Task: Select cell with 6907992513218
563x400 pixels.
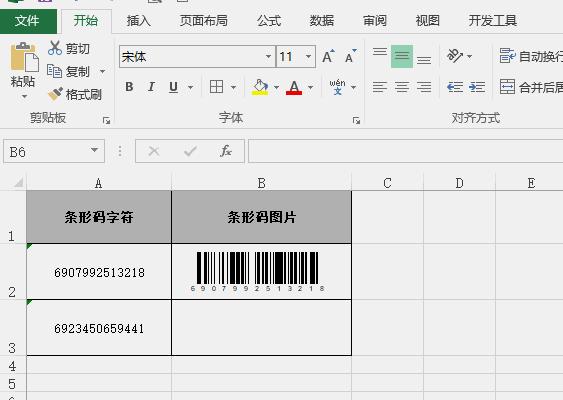Action: (x=99, y=272)
